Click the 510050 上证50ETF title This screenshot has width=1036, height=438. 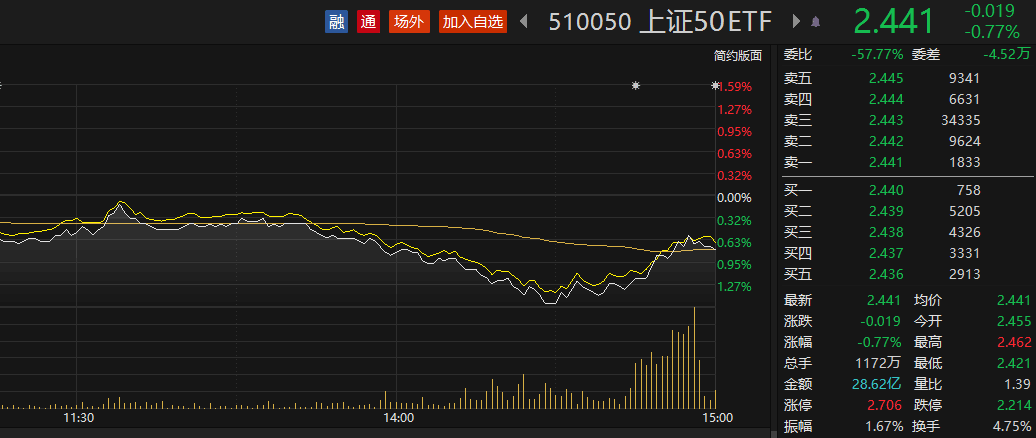pos(660,21)
